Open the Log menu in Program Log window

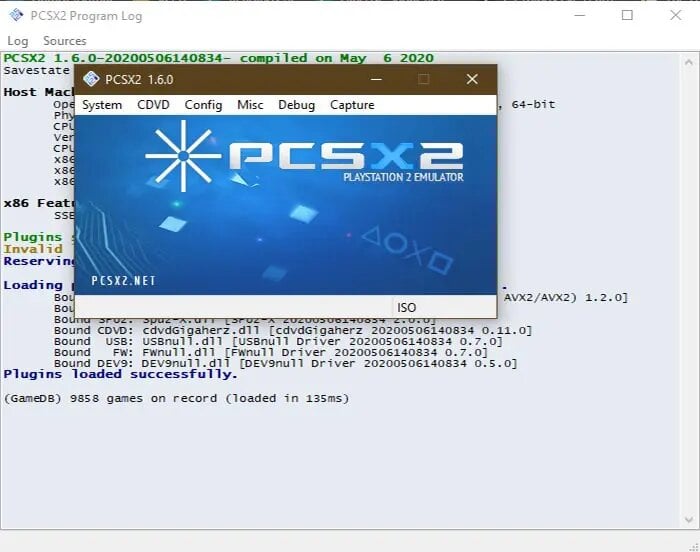click(18, 41)
